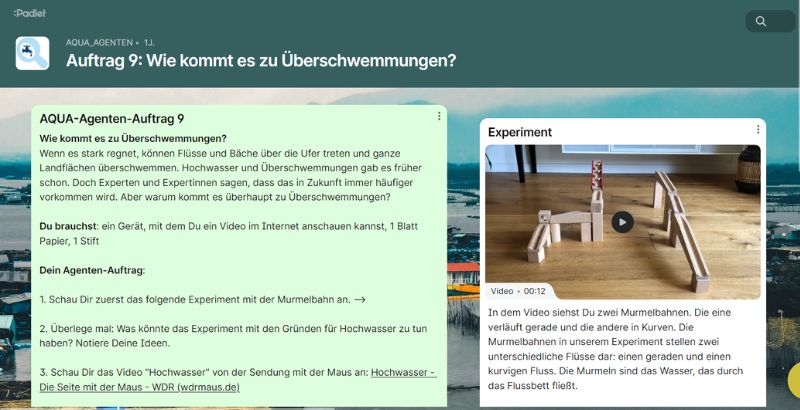This screenshot has height=410, width=800.
Task: Click the 'Du brauchst' line
Action: pyautogui.click(x=229, y=234)
